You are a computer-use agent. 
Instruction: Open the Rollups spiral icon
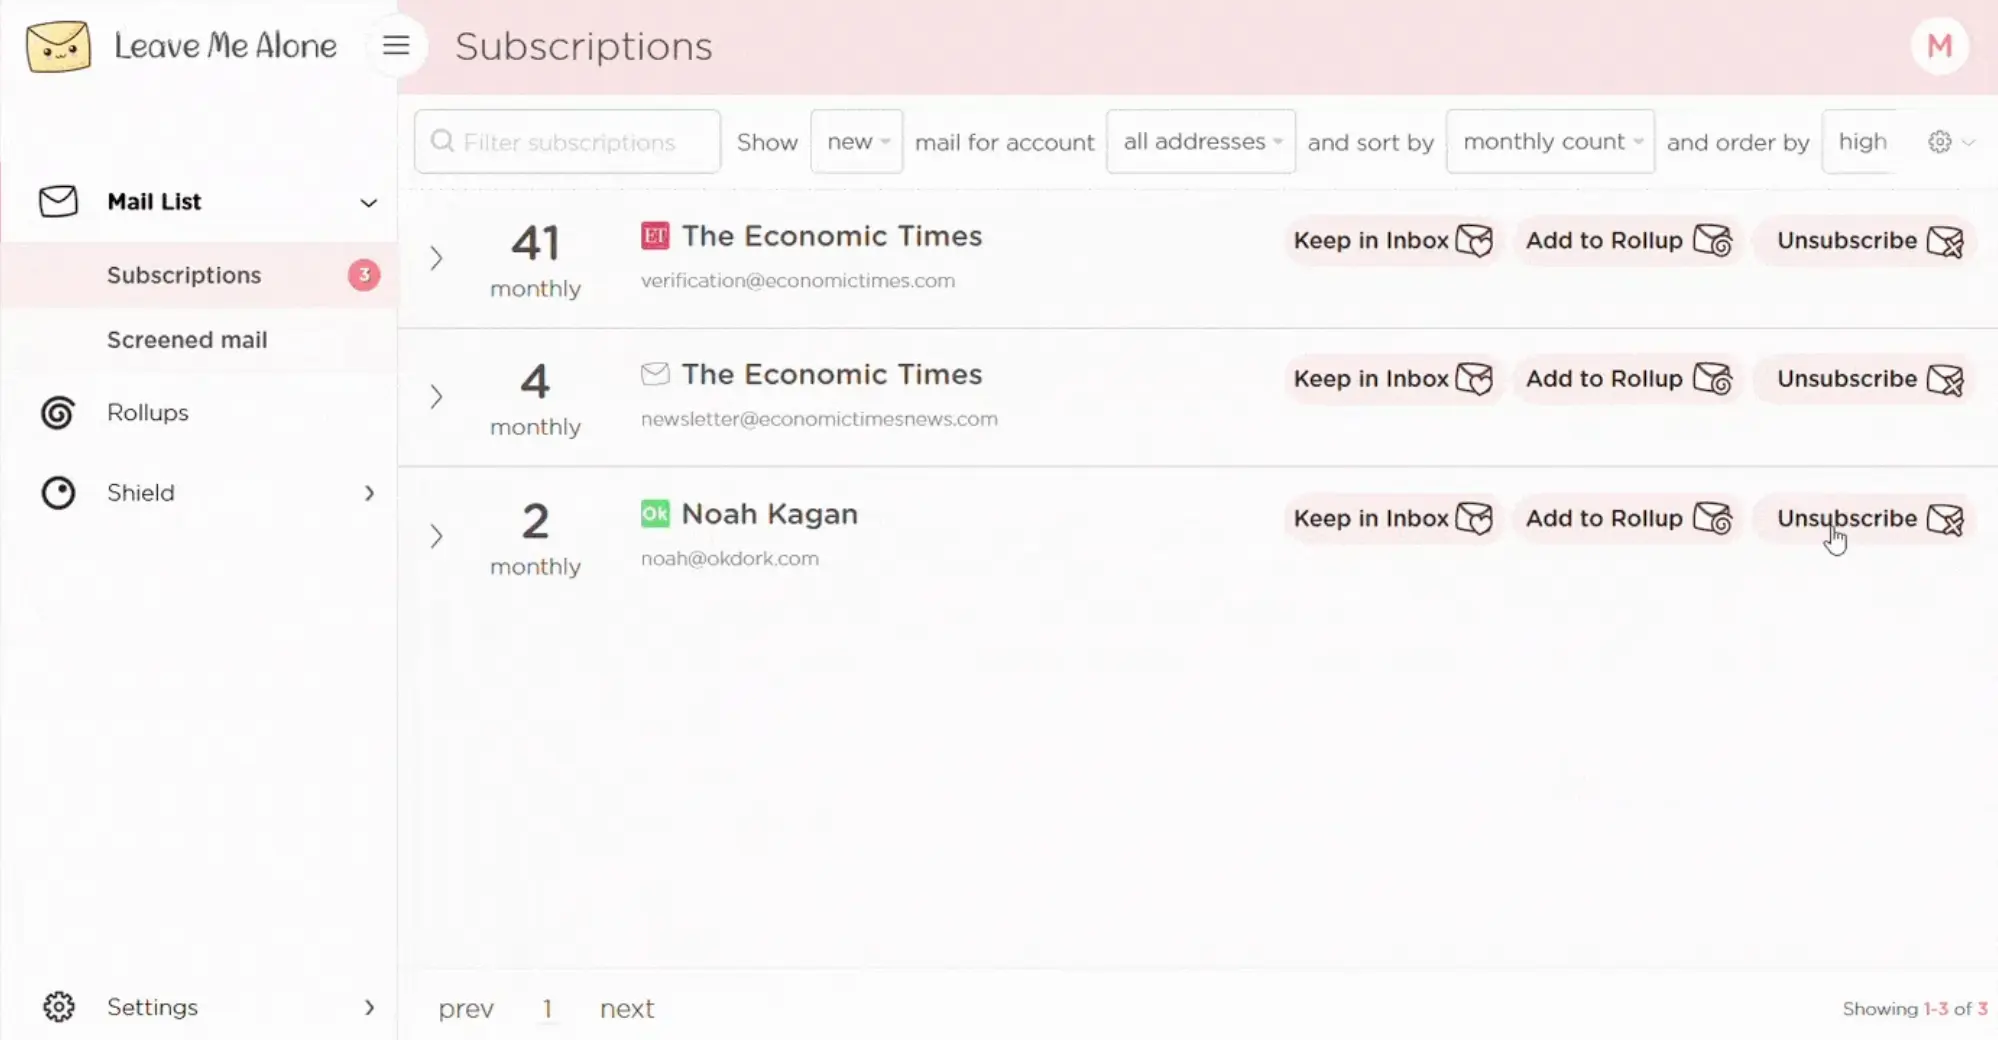point(58,413)
